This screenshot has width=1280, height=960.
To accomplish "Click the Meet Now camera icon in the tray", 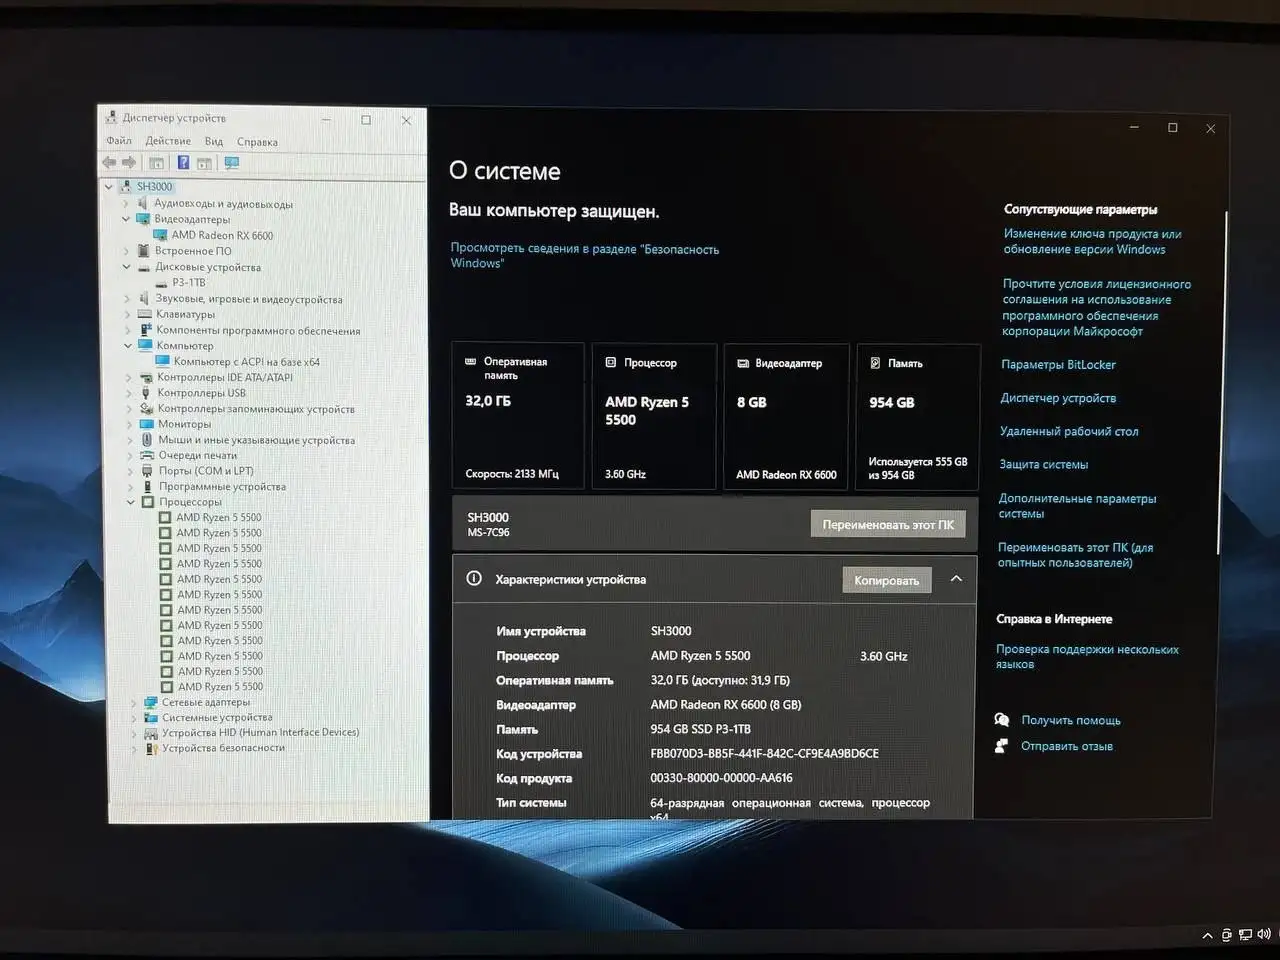I will [x=1227, y=936].
